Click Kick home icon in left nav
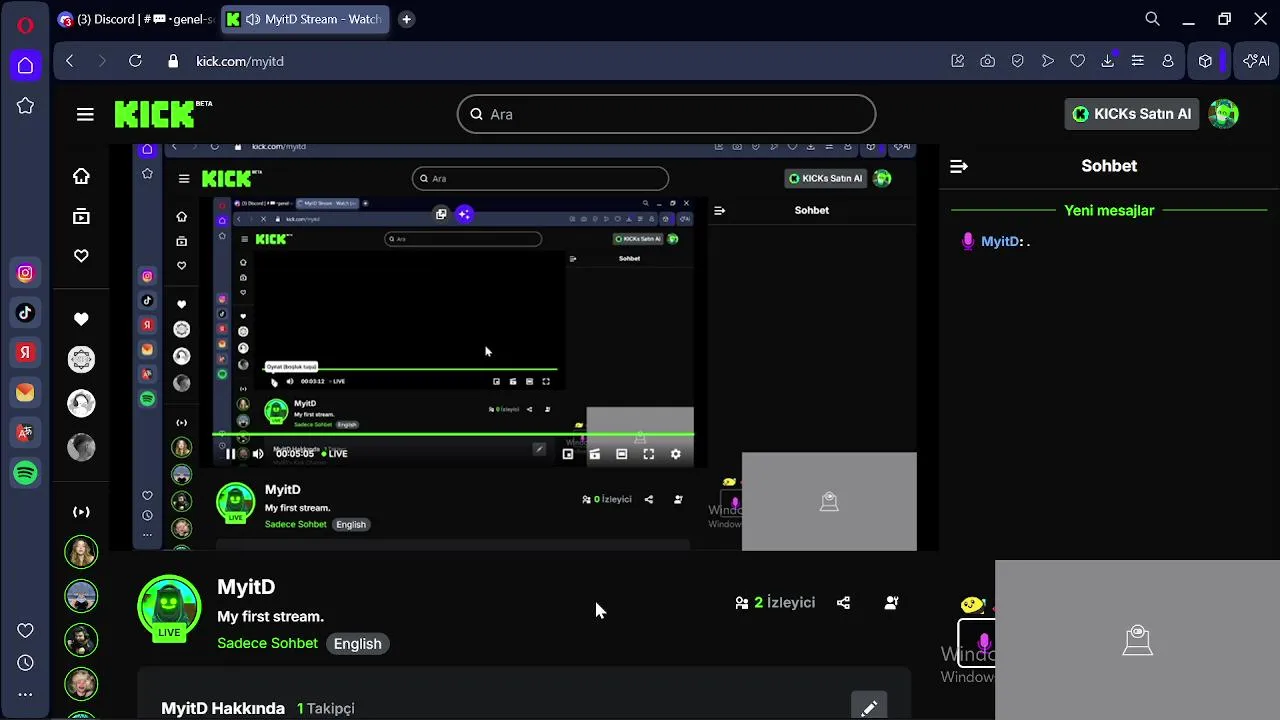Image resolution: width=1280 pixels, height=720 pixels. click(81, 176)
